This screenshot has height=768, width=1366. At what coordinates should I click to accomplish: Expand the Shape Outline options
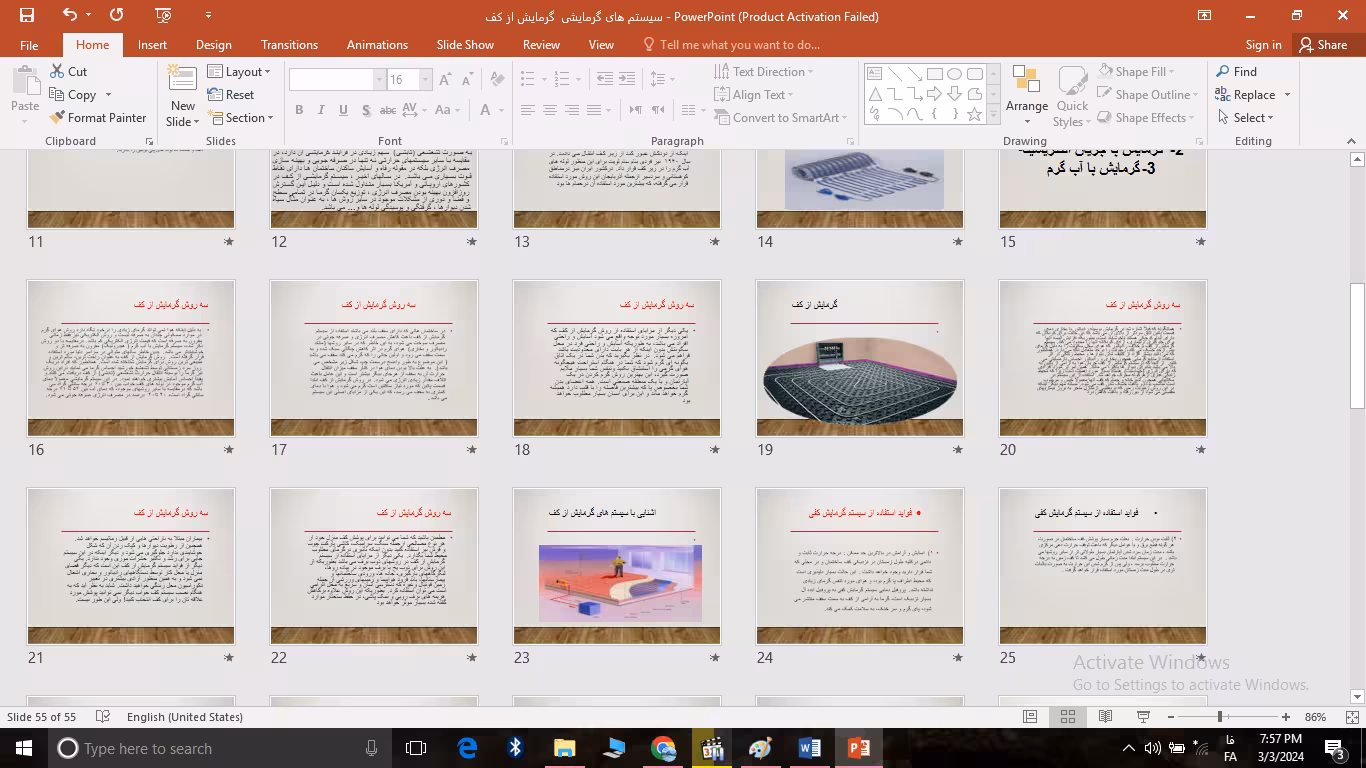click(1149, 95)
